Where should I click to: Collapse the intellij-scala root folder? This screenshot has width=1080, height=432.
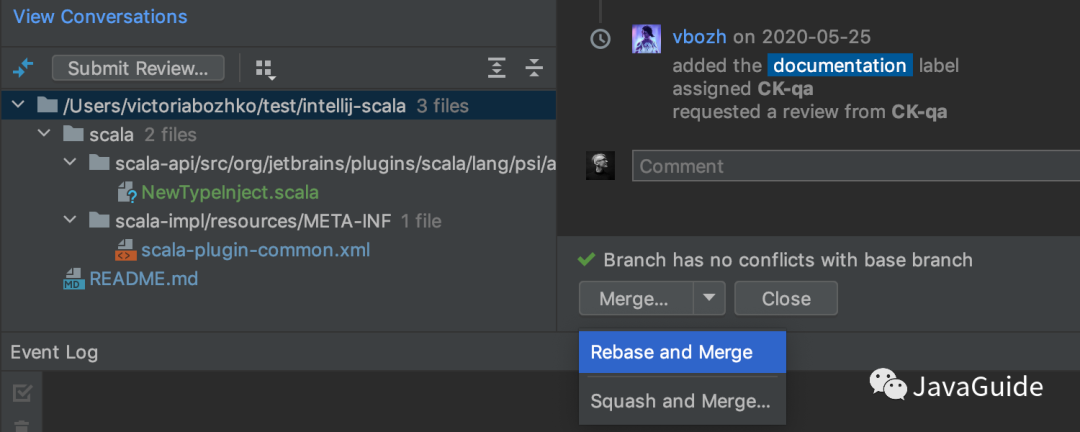(18, 105)
